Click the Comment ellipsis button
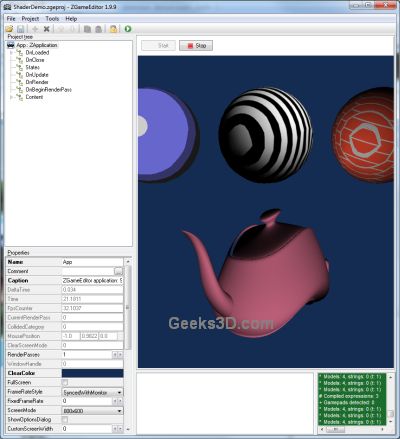The width and height of the screenshot is (400, 439). click(118, 271)
